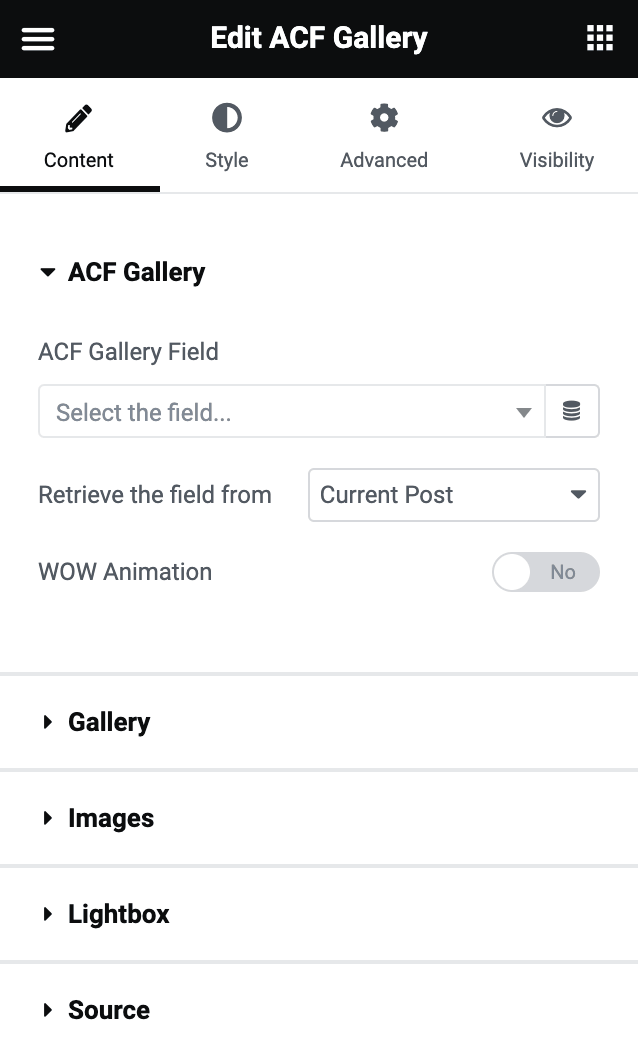Click the eye Visibility icon
The width and height of the screenshot is (638, 1056).
(557, 117)
